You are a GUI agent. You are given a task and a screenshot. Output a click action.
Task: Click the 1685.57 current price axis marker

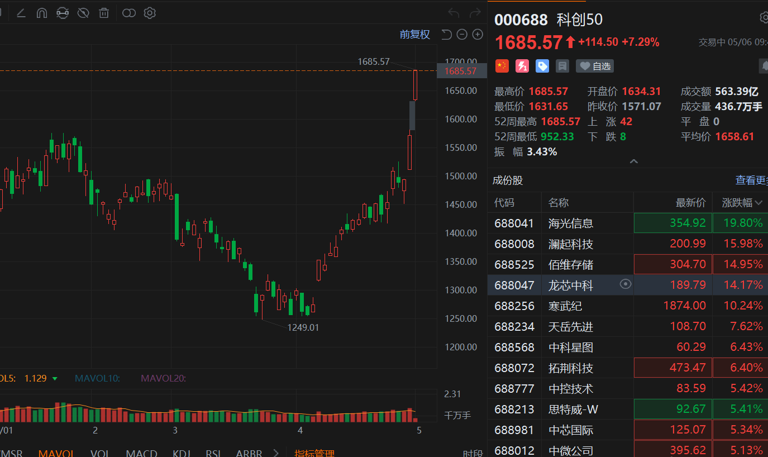[x=461, y=71]
